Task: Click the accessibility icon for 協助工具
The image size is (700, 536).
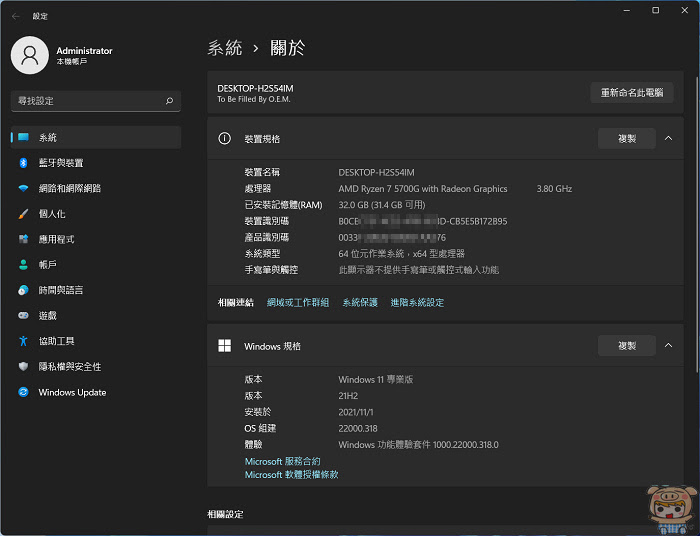Action: (23, 341)
